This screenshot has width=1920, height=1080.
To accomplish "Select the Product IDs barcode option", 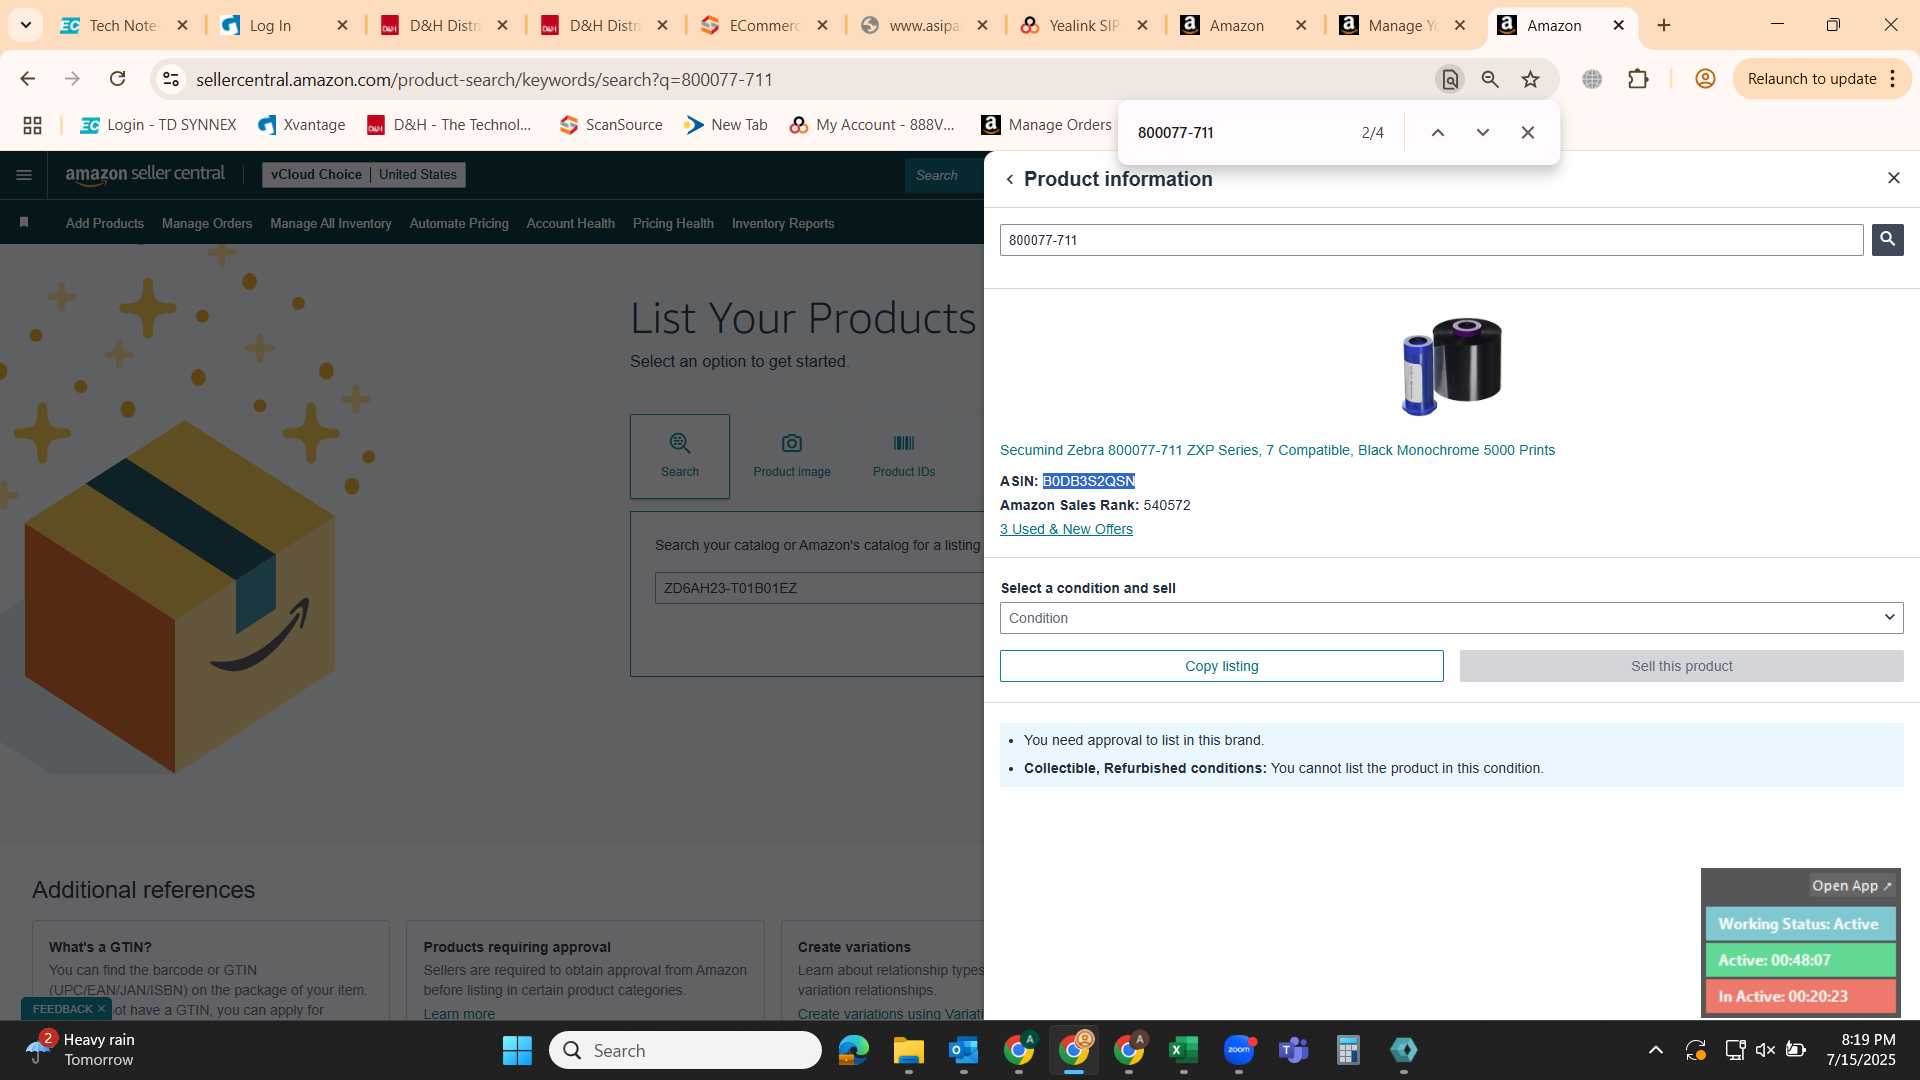I will point(904,455).
